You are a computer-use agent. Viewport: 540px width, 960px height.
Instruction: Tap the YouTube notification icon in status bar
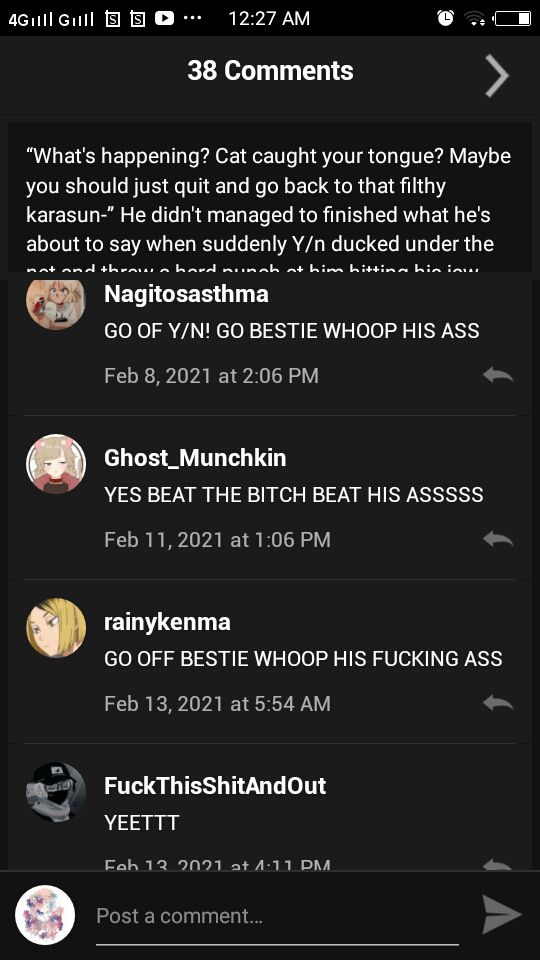164,18
